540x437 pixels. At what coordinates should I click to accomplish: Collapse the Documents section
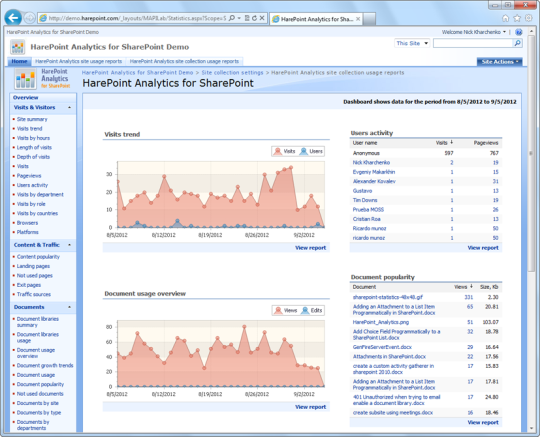(x=70, y=307)
